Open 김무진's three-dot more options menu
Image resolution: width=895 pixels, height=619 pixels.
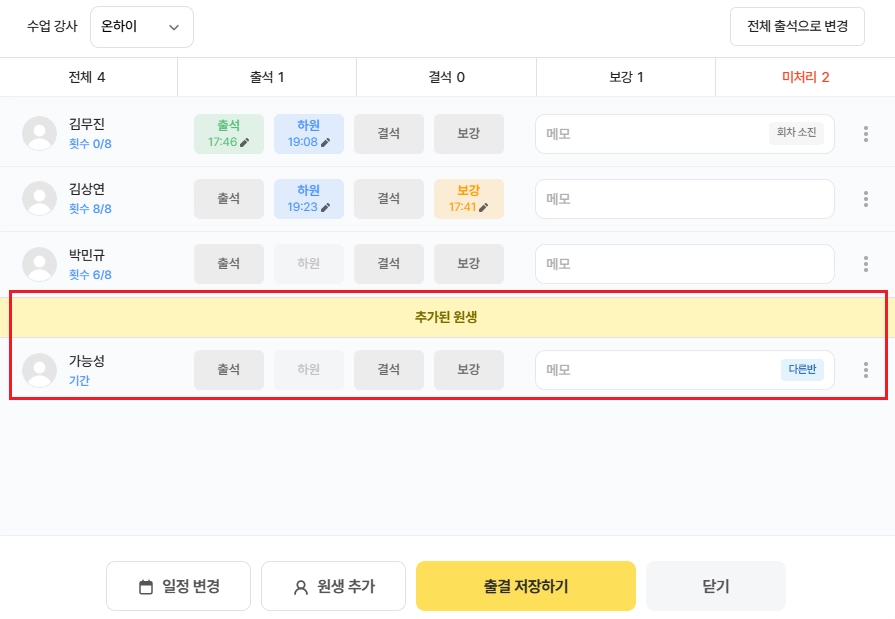click(x=865, y=134)
